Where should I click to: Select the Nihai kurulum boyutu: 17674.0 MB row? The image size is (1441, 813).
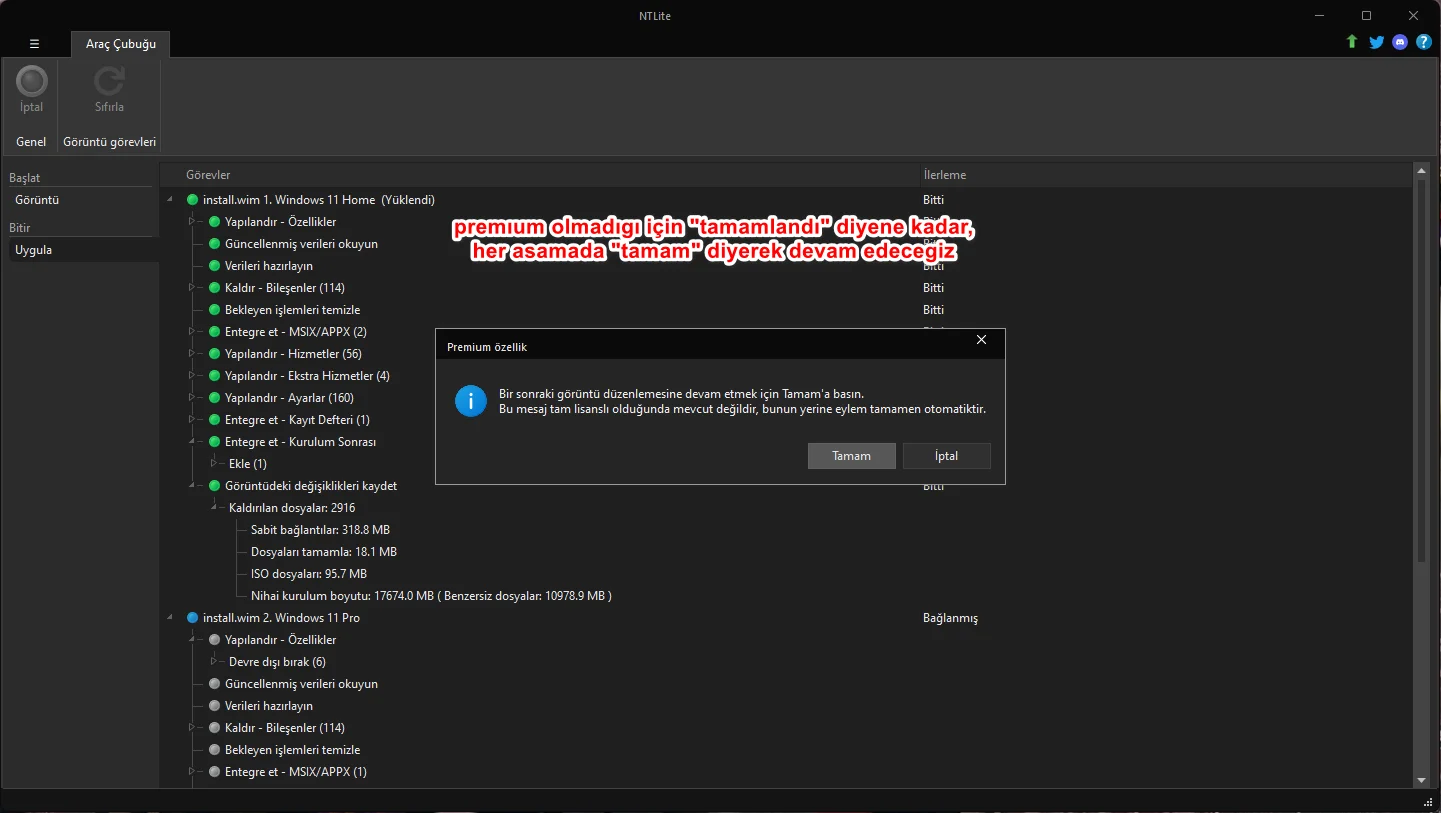[x=431, y=596]
